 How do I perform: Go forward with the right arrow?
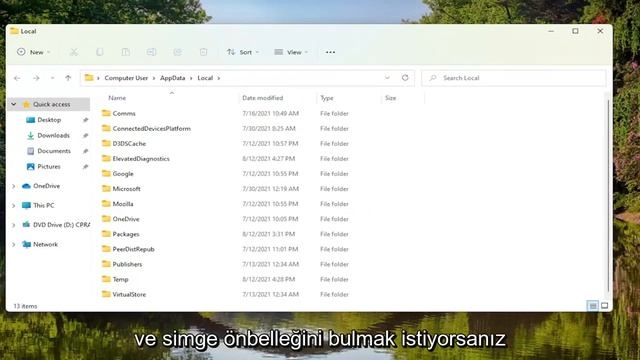(36, 78)
